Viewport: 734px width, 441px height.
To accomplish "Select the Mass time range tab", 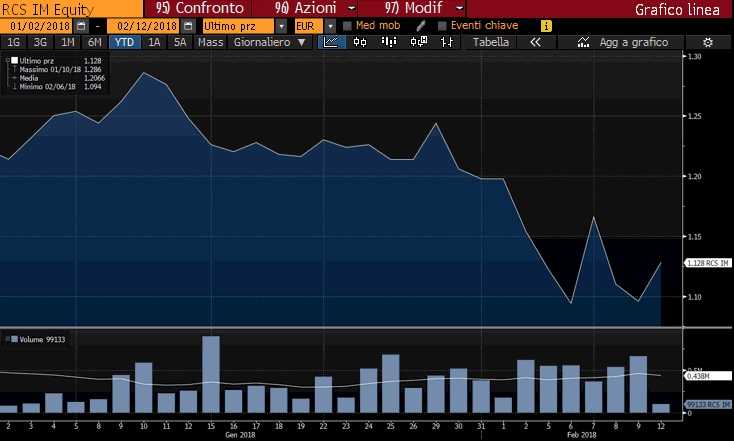I will [x=210, y=42].
